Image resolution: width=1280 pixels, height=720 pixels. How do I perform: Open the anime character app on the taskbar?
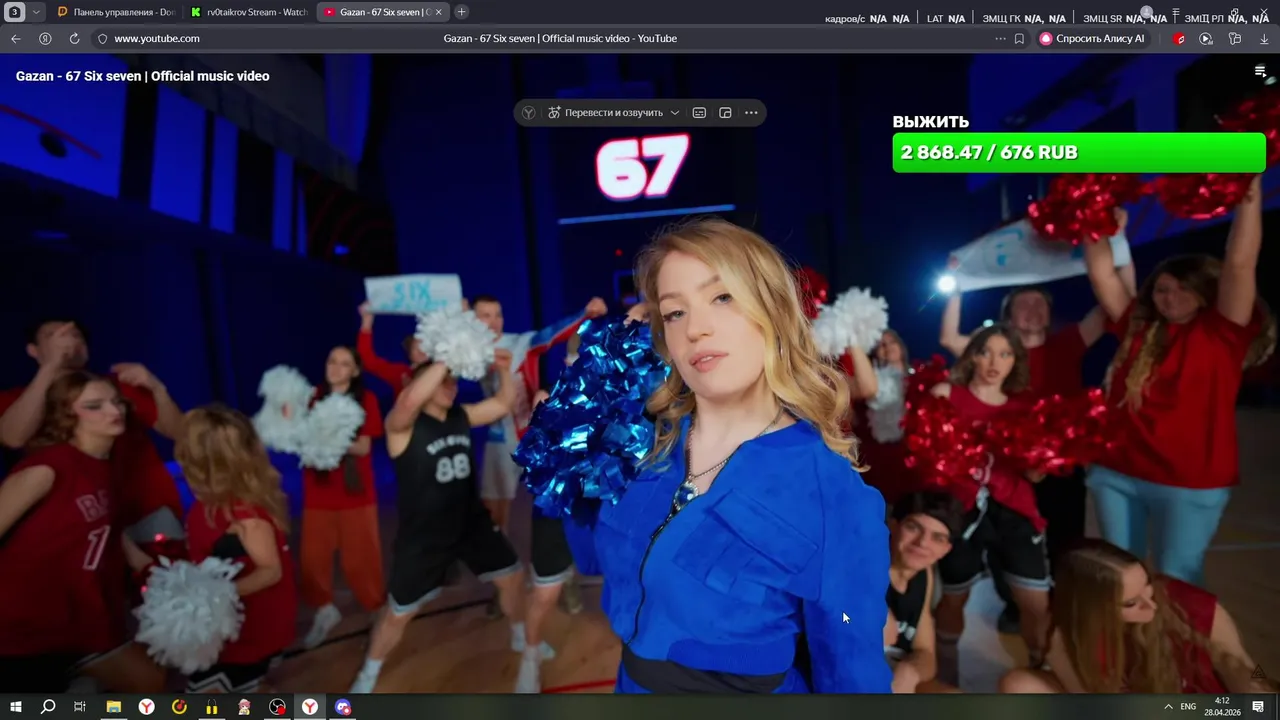coord(244,707)
